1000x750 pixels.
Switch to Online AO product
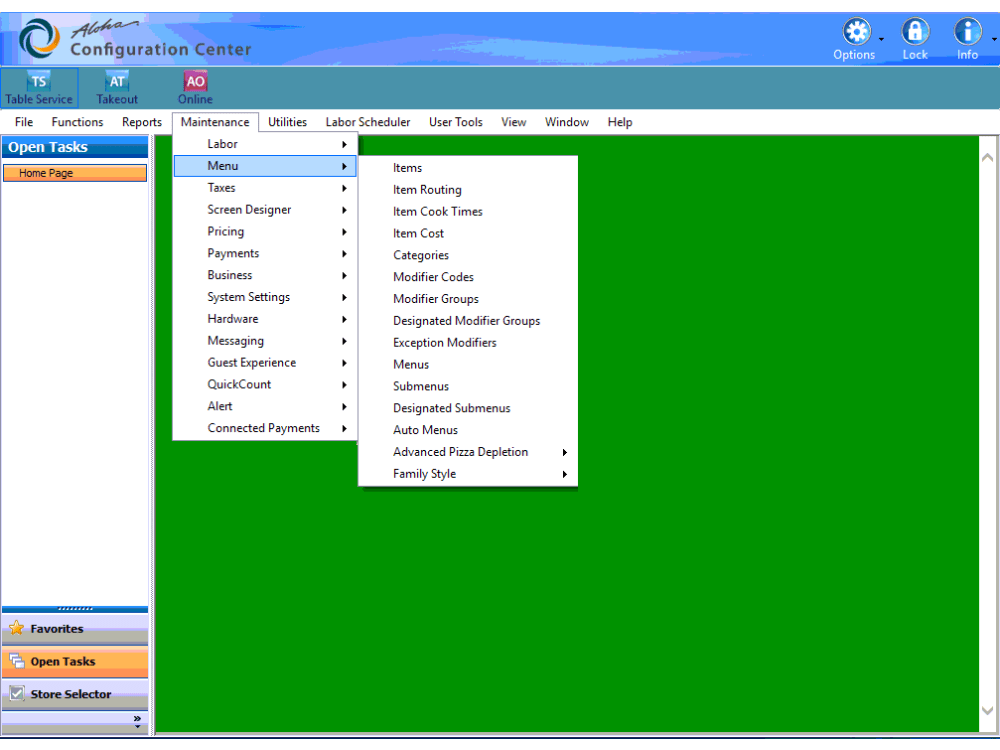point(195,88)
